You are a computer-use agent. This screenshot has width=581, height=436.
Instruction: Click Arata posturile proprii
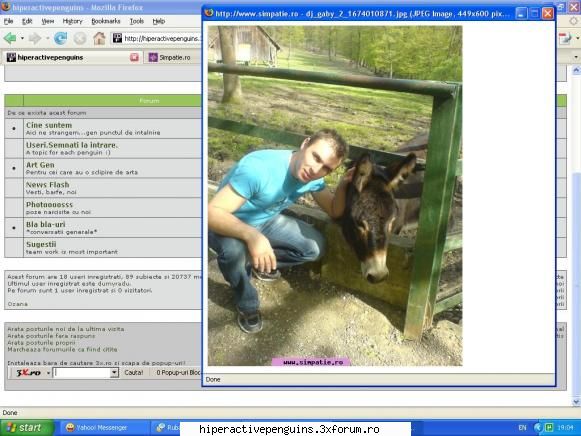[41, 342]
